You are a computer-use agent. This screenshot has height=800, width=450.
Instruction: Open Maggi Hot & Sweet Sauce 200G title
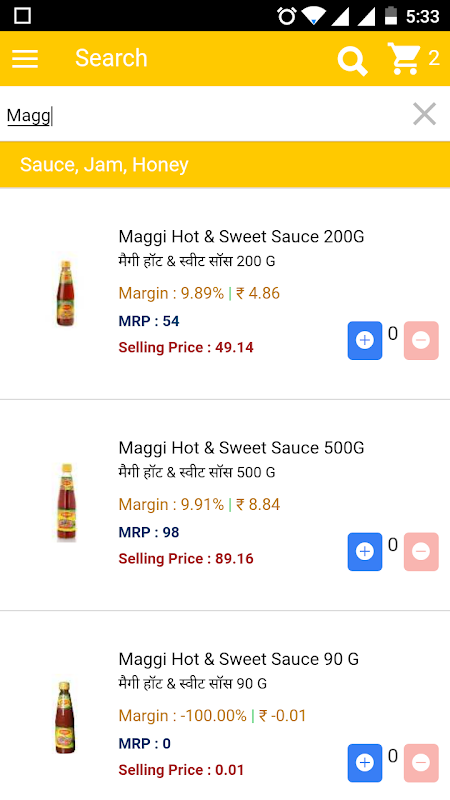click(241, 236)
